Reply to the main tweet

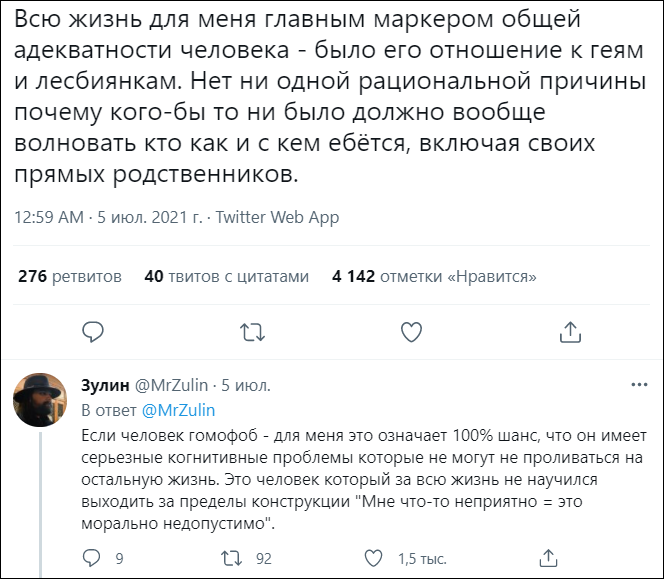[93, 331]
